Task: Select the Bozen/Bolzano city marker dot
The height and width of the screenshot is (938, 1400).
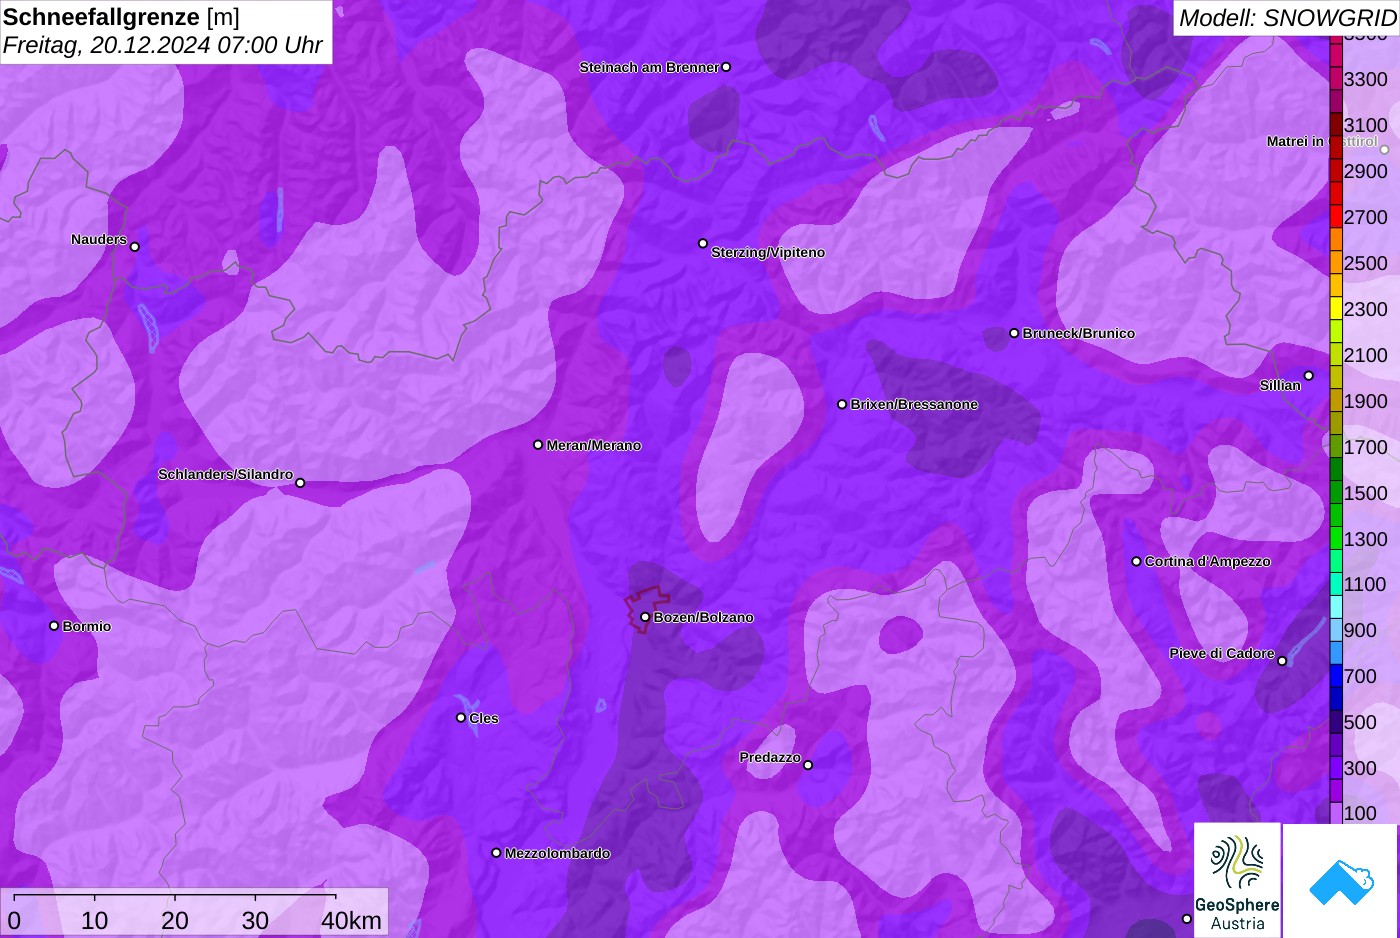Action: click(645, 617)
